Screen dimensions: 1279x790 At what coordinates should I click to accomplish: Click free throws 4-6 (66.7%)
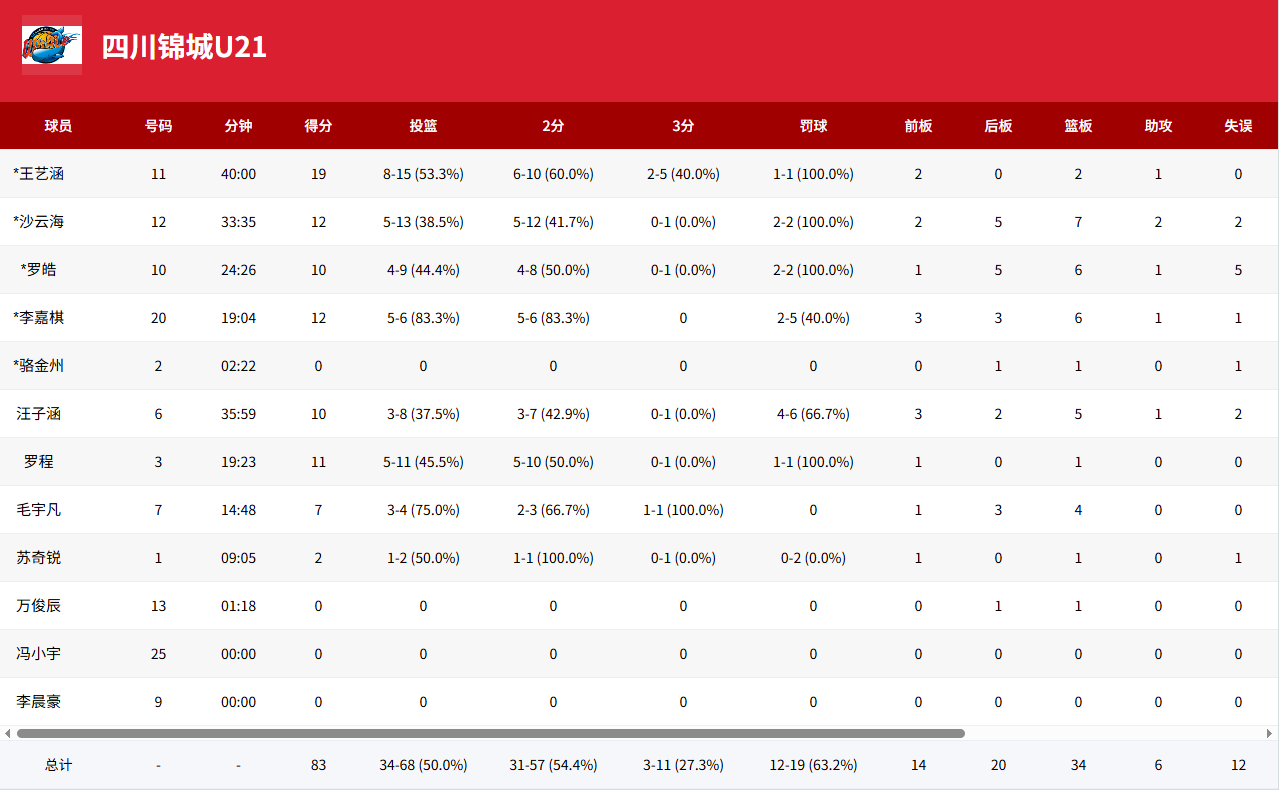coord(813,414)
